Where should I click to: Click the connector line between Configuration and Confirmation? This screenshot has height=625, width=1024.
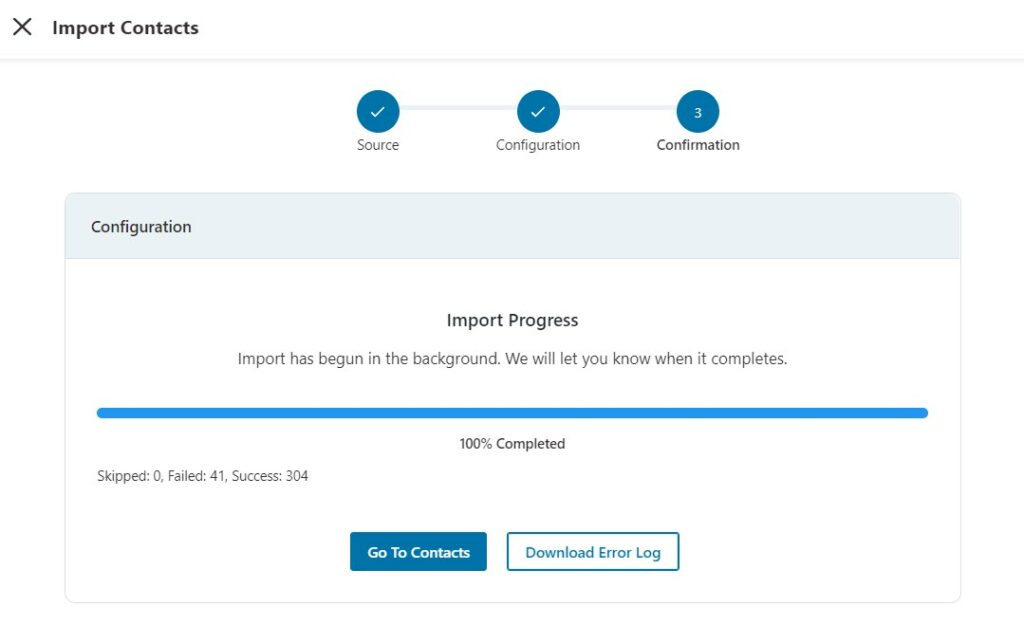(x=618, y=108)
